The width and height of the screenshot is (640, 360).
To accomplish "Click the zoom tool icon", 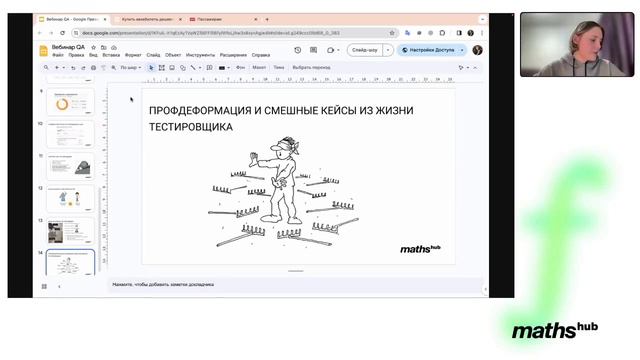I will (x=113, y=68).
